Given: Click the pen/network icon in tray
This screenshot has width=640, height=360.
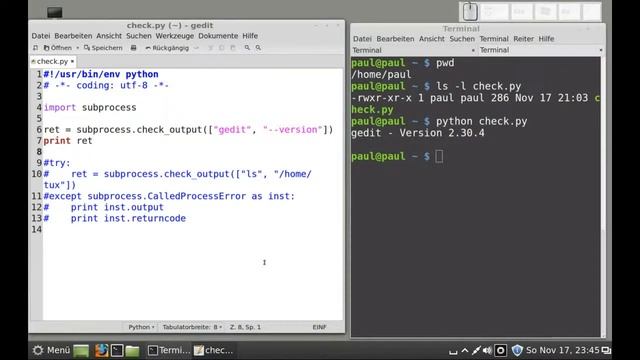Looking at the screenshot, I should click(476, 350).
